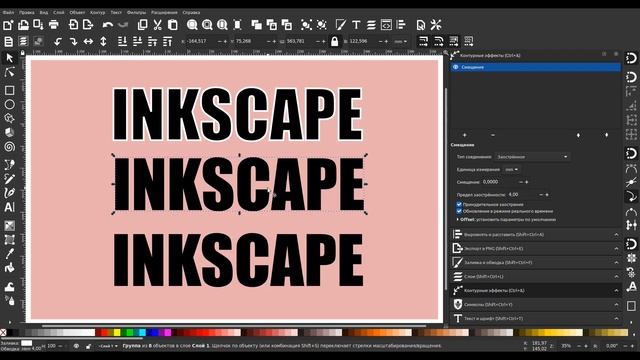
Task: Open the Фильтры menu
Action: click(x=136, y=13)
